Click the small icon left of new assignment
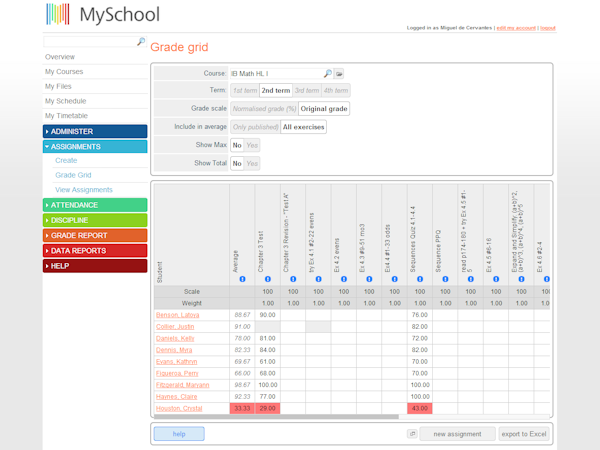 (411, 434)
